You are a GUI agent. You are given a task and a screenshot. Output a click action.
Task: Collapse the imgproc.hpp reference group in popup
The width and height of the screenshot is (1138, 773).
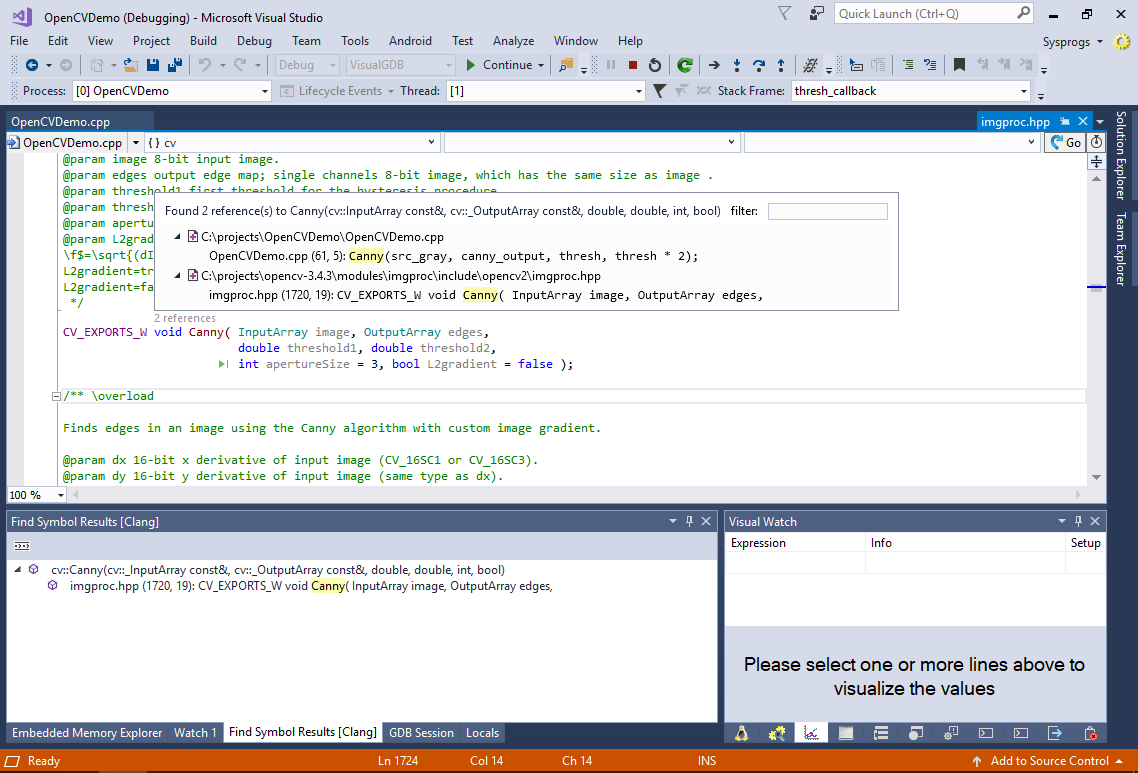[177, 276]
